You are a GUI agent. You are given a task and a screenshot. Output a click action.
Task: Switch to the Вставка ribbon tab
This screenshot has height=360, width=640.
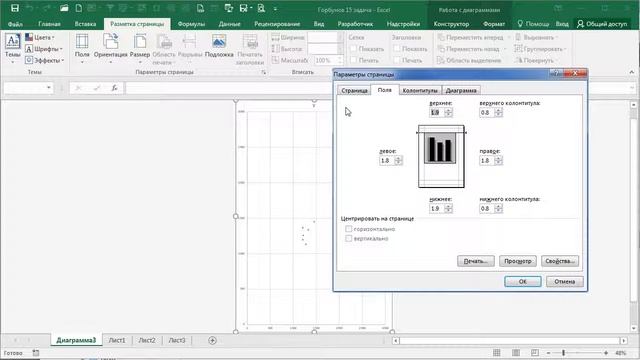[85, 24]
